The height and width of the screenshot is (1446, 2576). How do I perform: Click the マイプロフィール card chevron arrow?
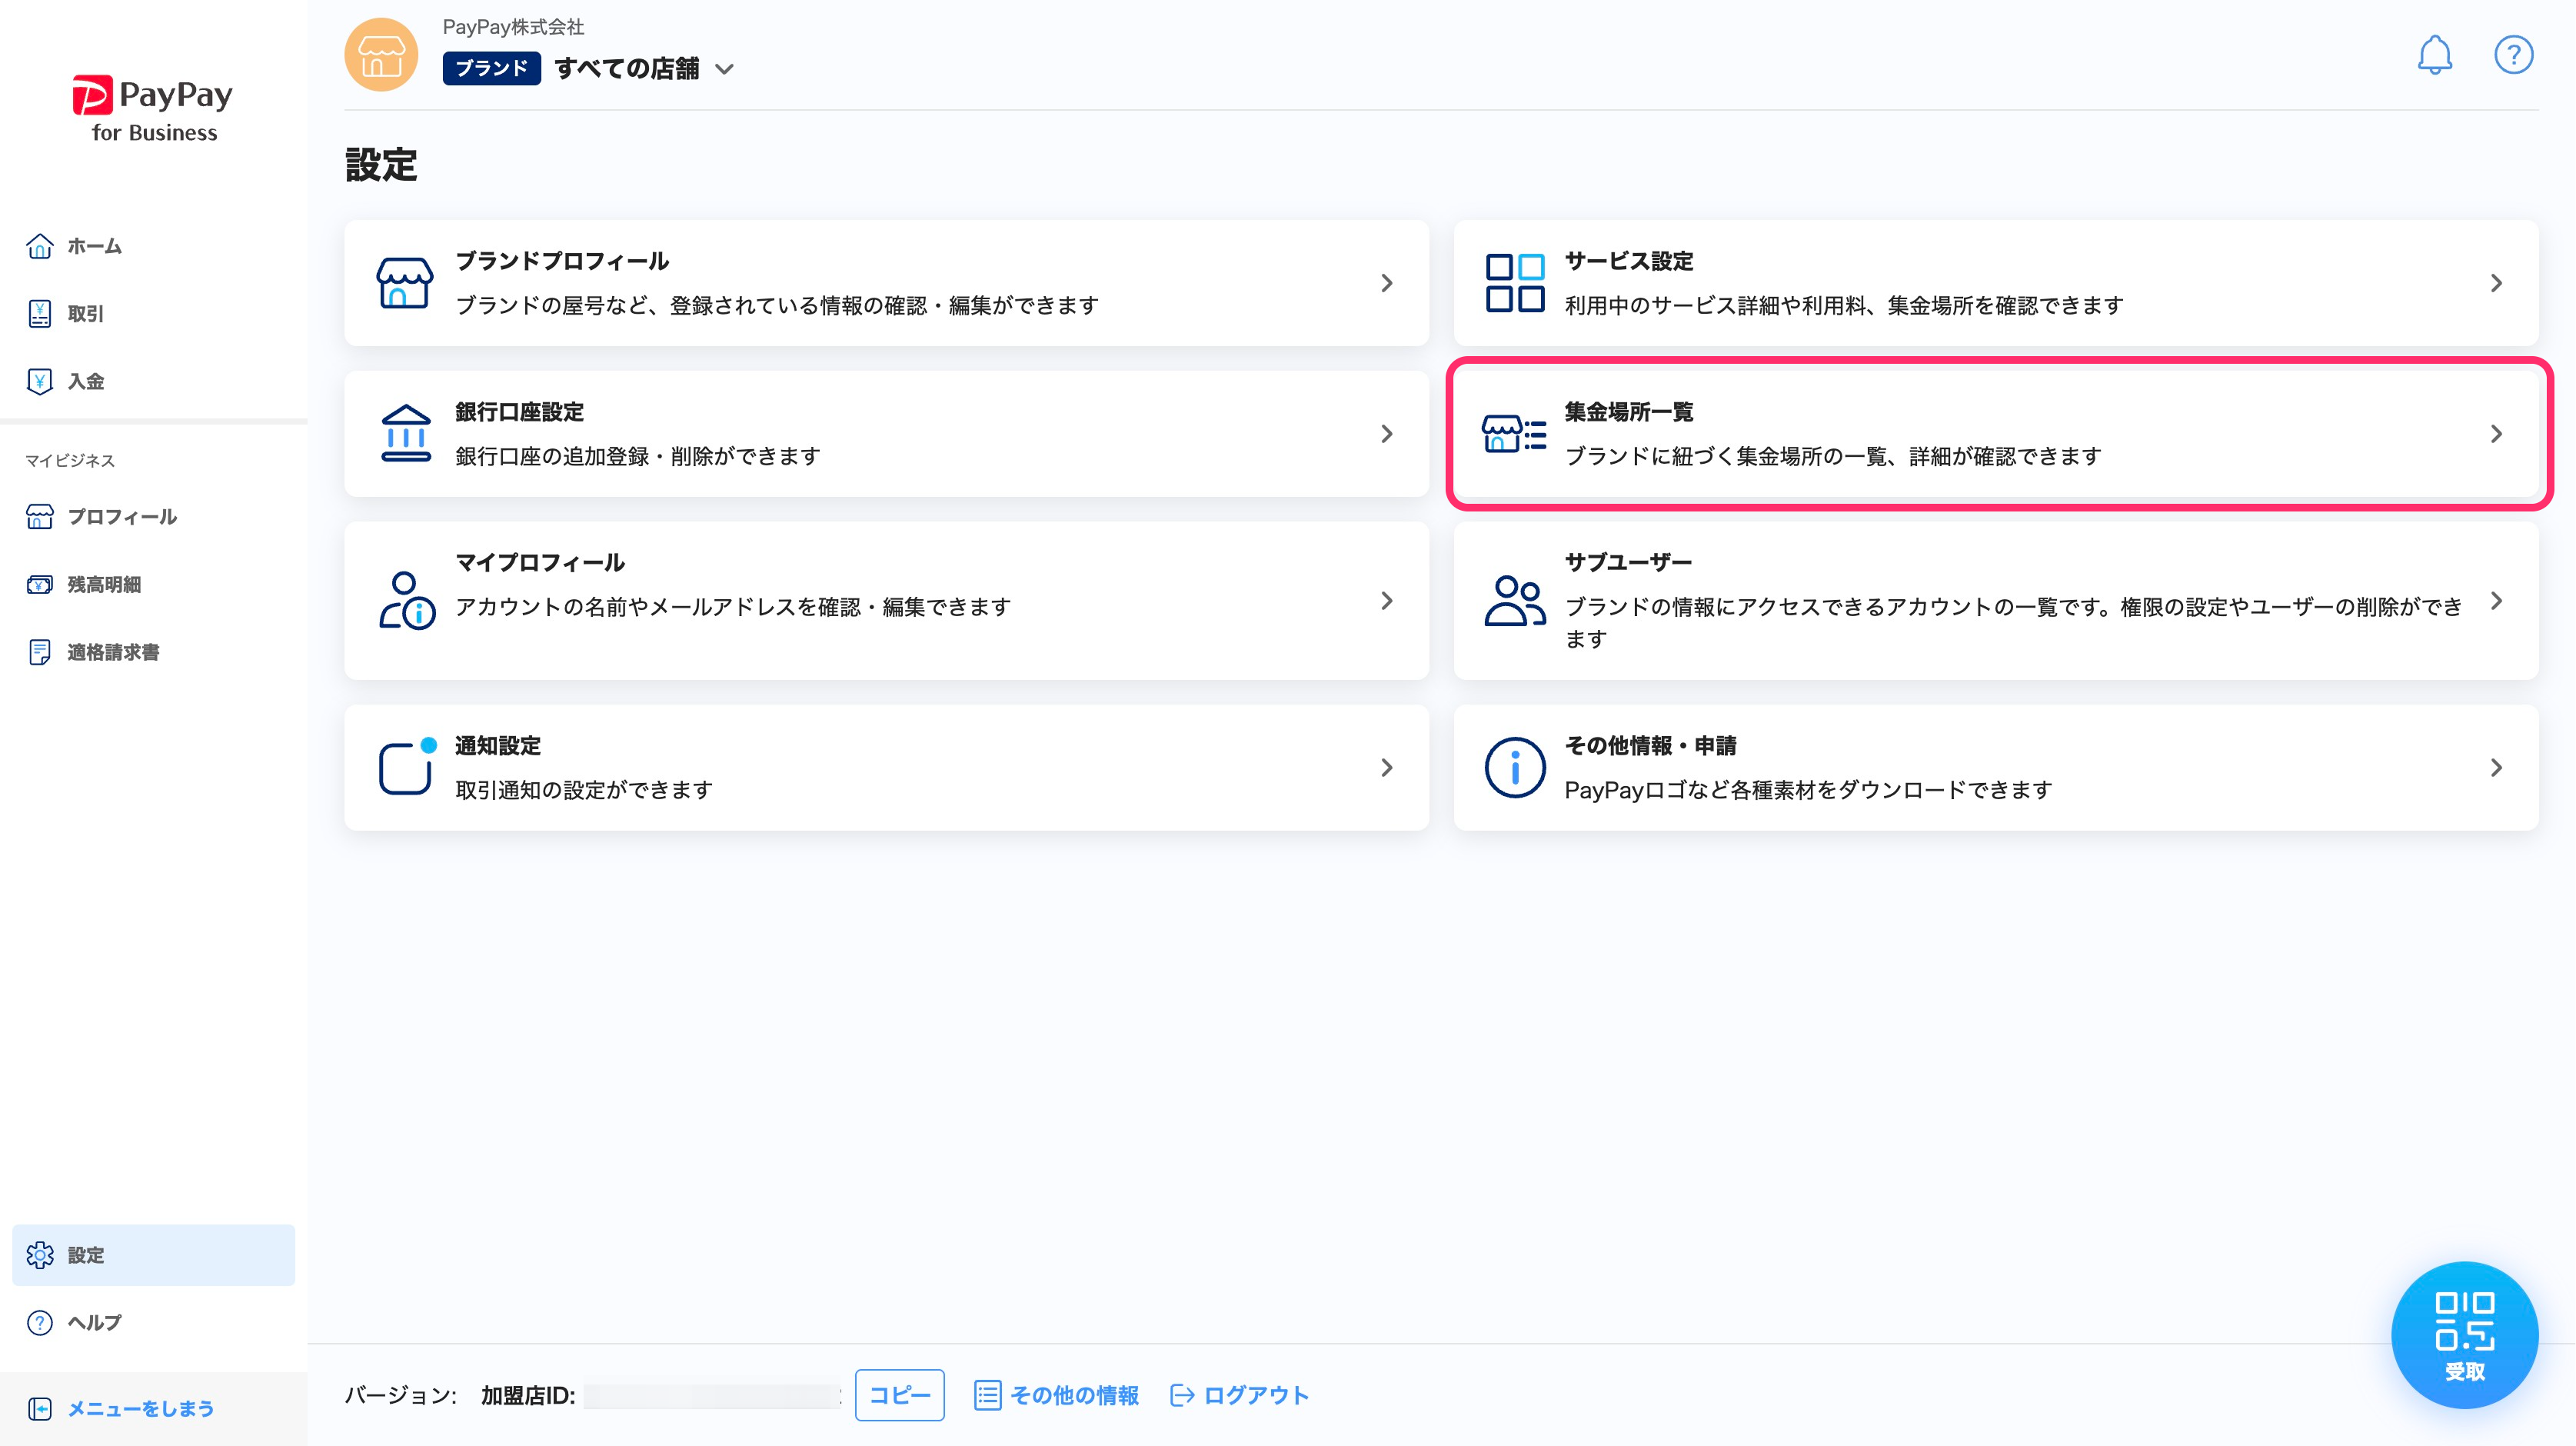[1386, 601]
